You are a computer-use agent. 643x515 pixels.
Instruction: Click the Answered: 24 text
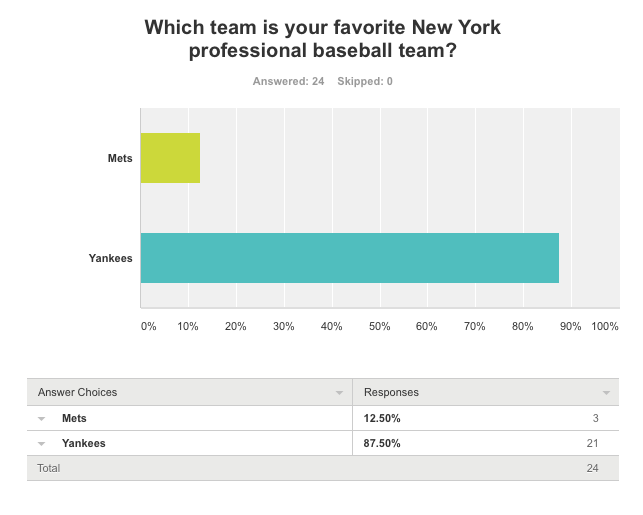(x=288, y=81)
